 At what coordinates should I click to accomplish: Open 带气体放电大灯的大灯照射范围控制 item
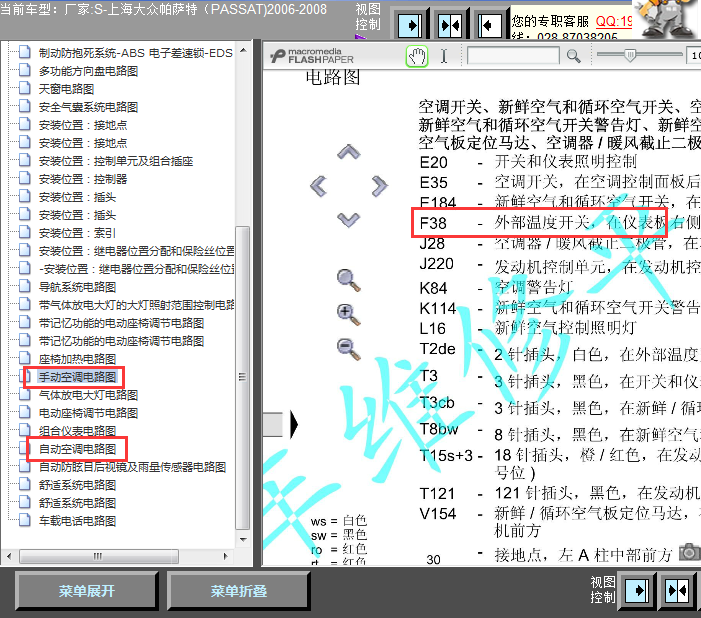136,305
